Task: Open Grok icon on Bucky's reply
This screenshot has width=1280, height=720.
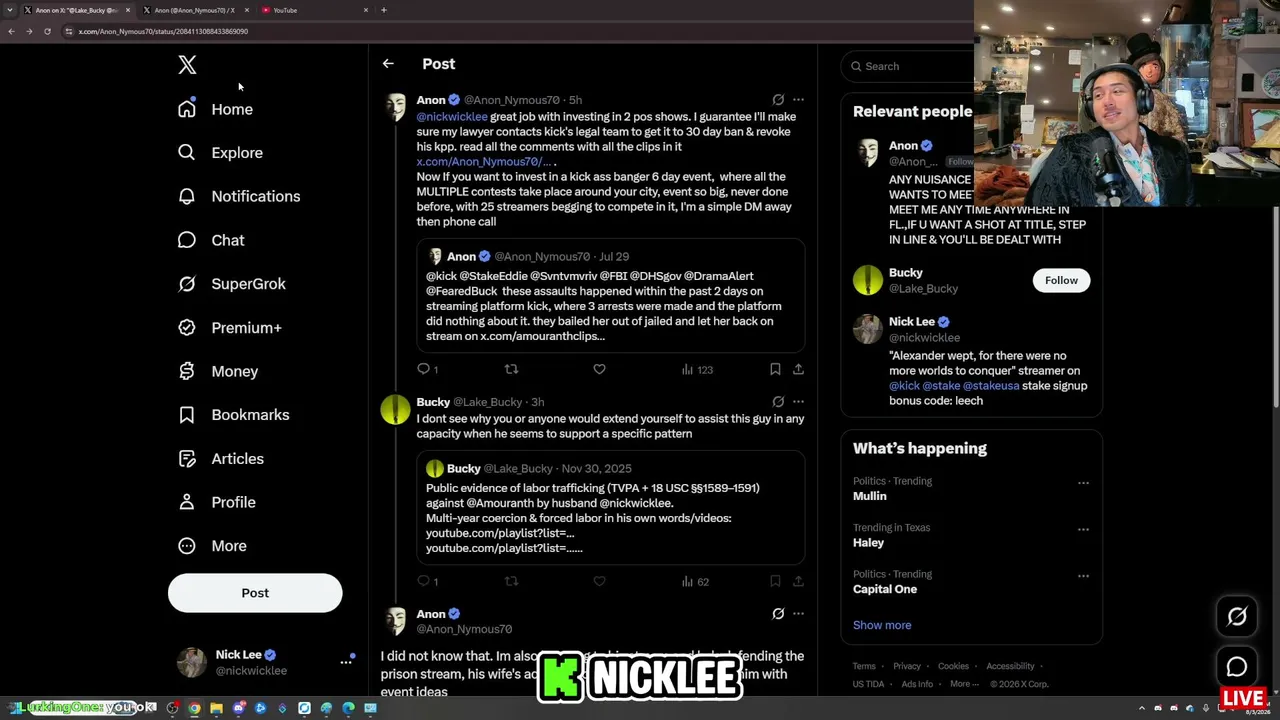Action: [x=778, y=402]
